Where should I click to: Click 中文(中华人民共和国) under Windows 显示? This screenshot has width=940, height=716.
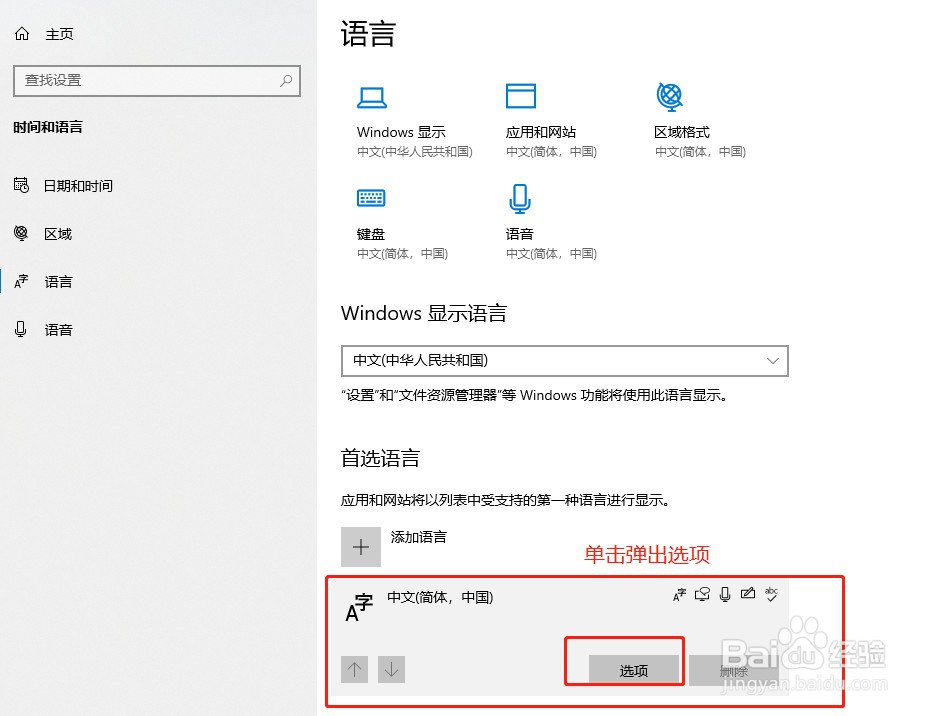click(x=415, y=152)
